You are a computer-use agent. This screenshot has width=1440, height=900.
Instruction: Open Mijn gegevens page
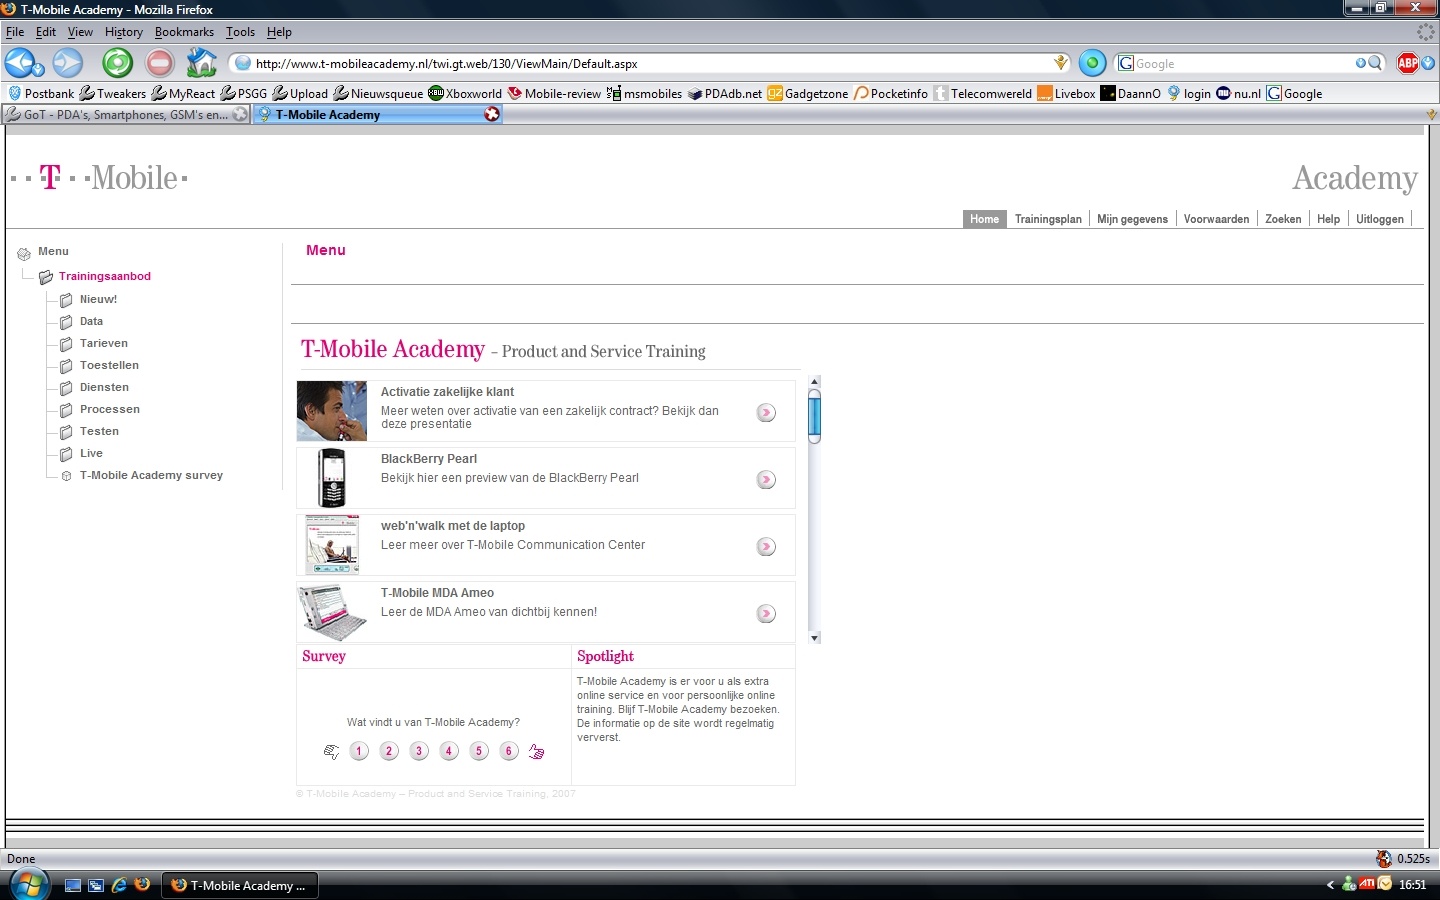coord(1132,219)
